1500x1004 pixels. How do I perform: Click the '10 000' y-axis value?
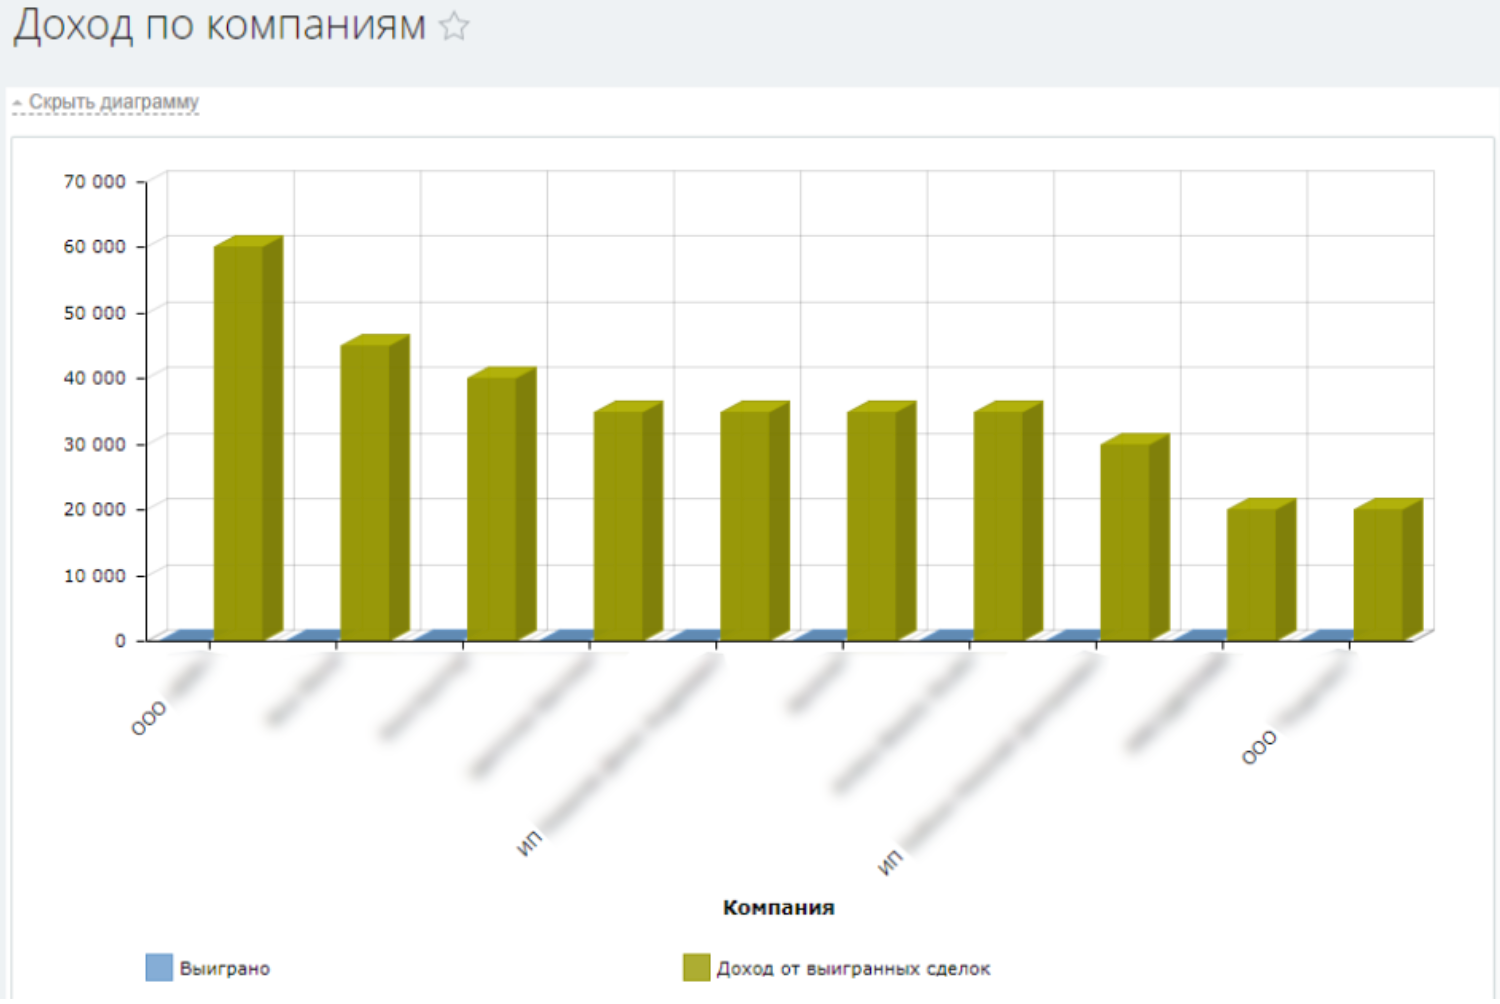pyautogui.click(x=95, y=575)
